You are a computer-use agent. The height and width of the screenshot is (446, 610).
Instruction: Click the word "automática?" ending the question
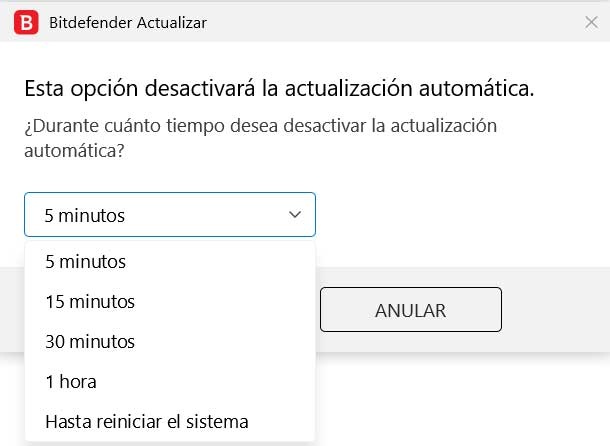[x=73, y=150]
